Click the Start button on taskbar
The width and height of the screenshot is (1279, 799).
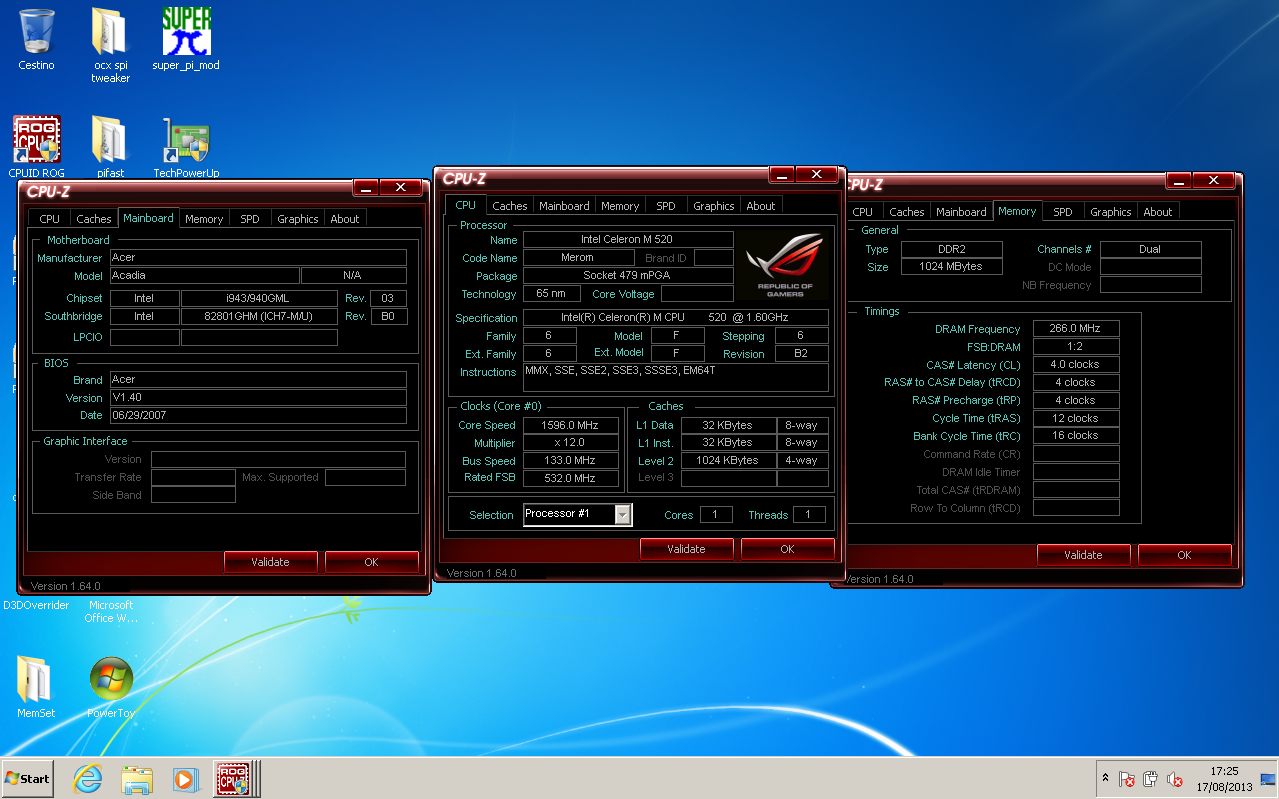[27, 778]
